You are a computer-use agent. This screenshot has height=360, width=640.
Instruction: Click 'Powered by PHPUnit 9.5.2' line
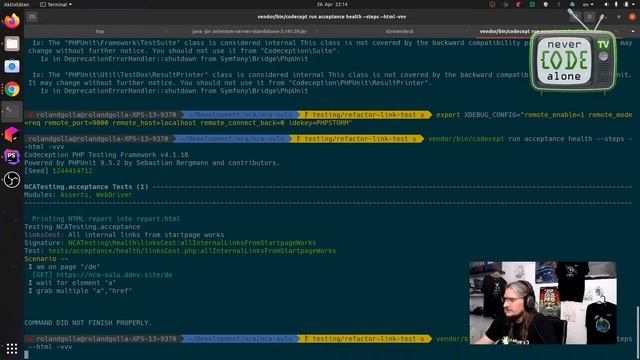(x=152, y=162)
